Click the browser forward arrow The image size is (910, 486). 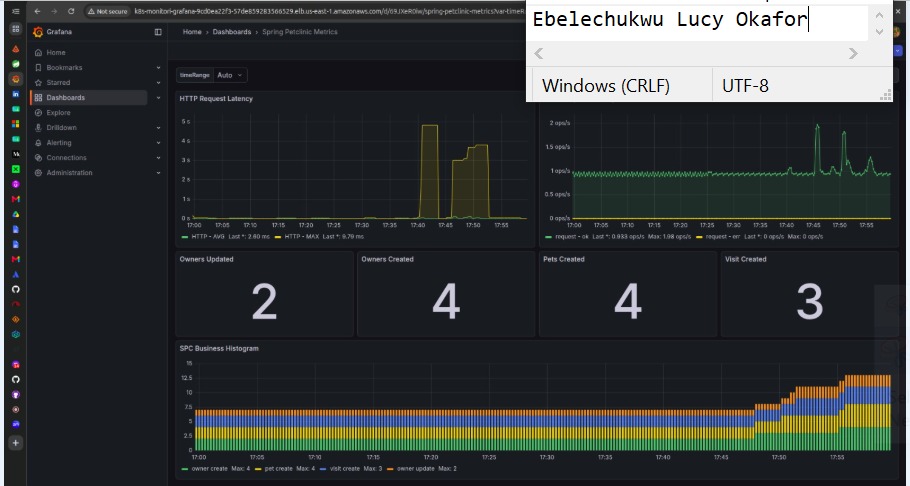tap(54, 11)
